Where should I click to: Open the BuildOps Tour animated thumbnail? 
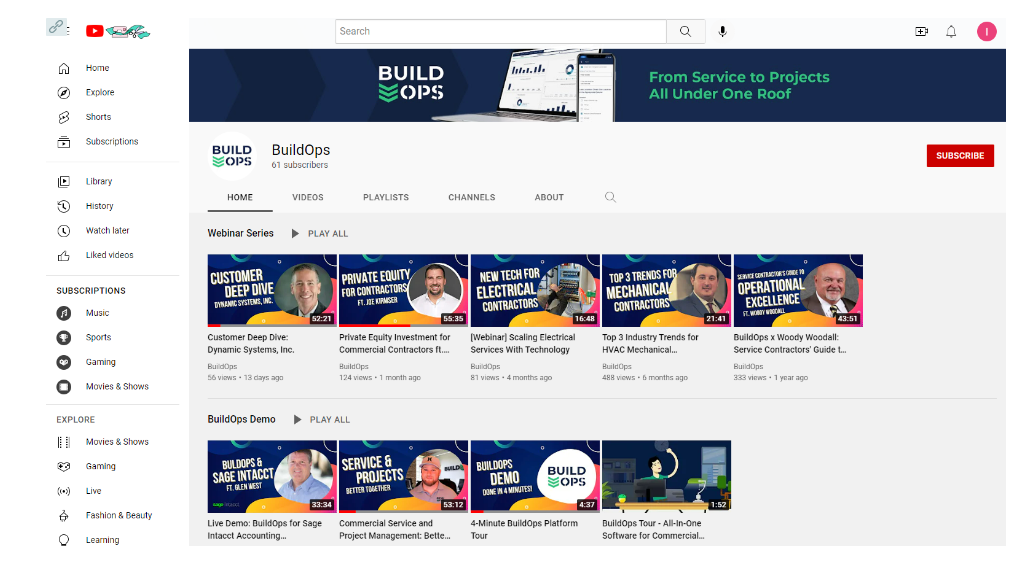coord(666,476)
